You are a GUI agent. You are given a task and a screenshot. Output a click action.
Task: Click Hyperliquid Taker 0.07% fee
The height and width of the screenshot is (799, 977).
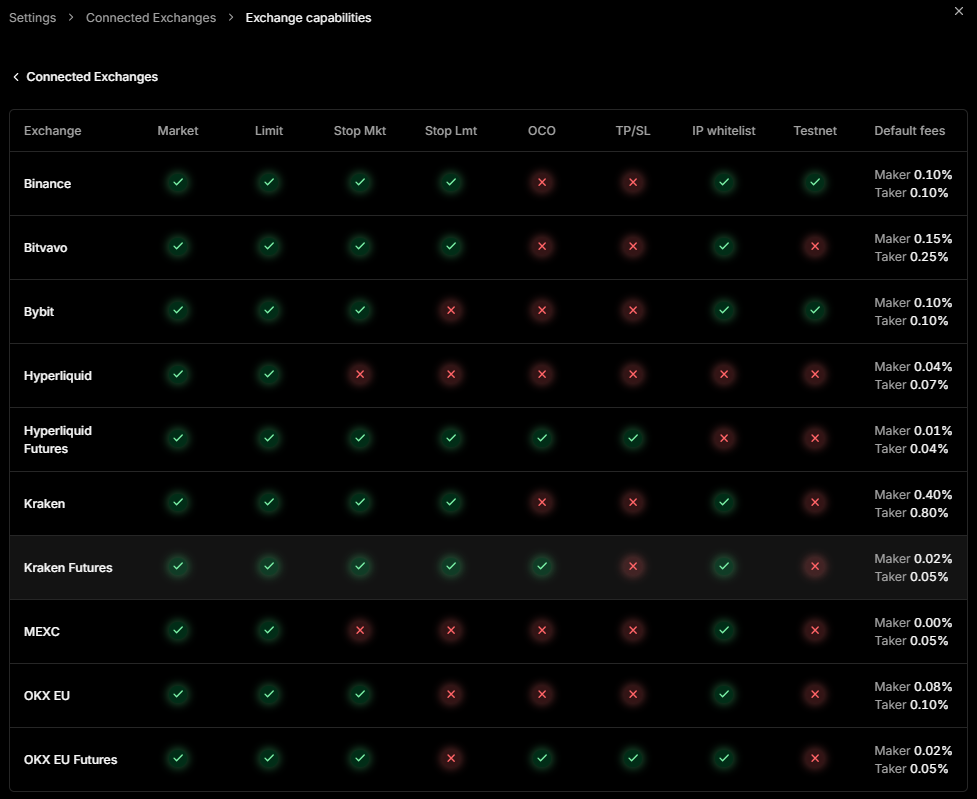(911, 385)
